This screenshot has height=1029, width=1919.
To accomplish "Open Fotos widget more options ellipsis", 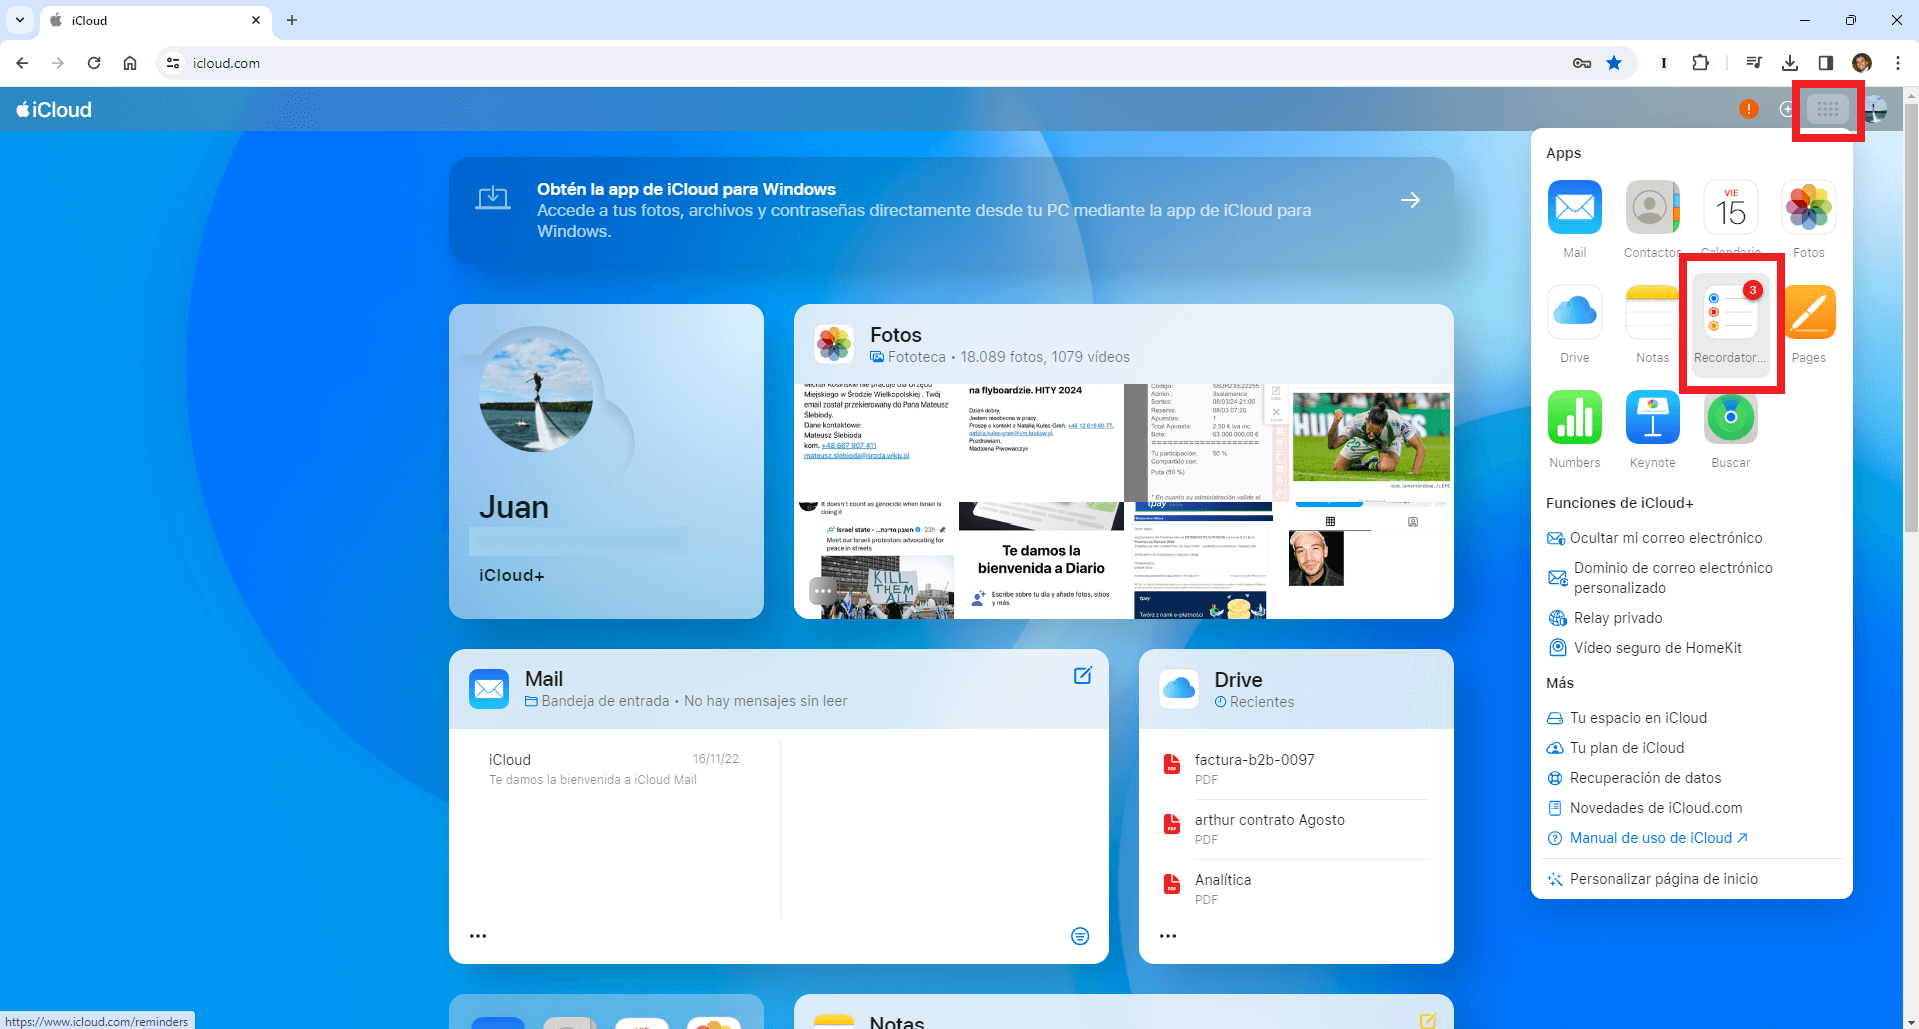I will tap(823, 590).
